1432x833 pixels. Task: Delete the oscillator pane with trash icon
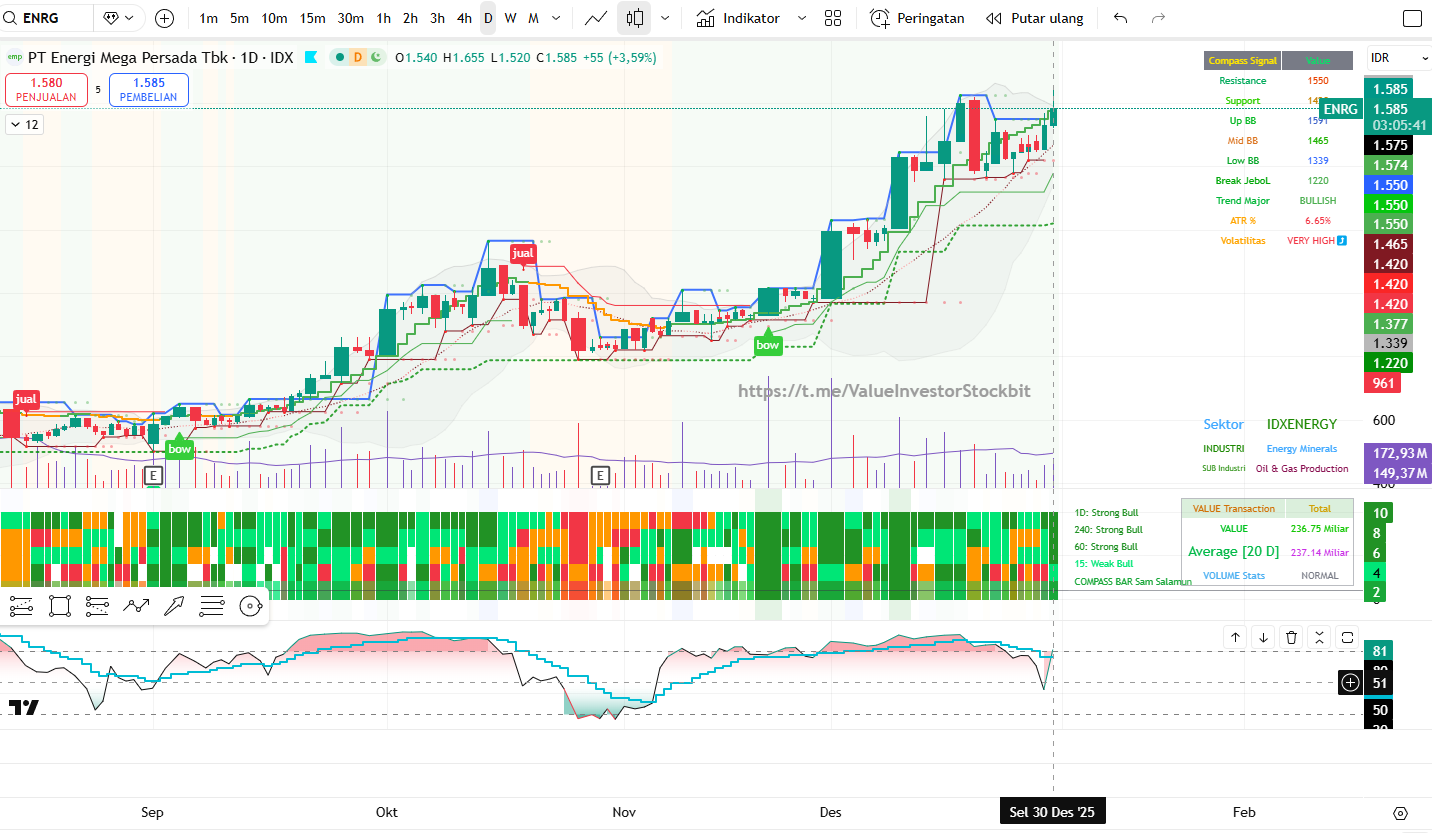[x=1291, y=637]
